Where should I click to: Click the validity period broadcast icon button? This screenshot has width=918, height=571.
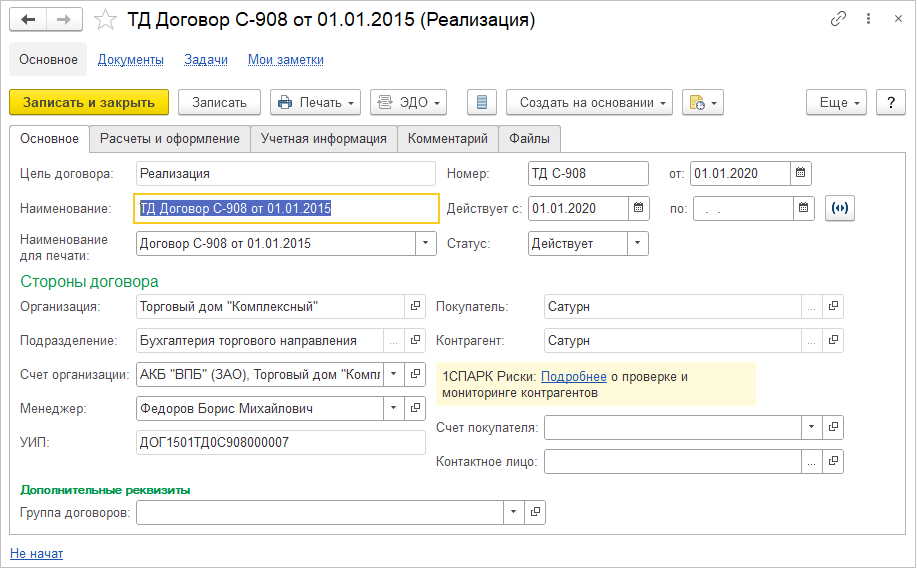coord(840,208)
